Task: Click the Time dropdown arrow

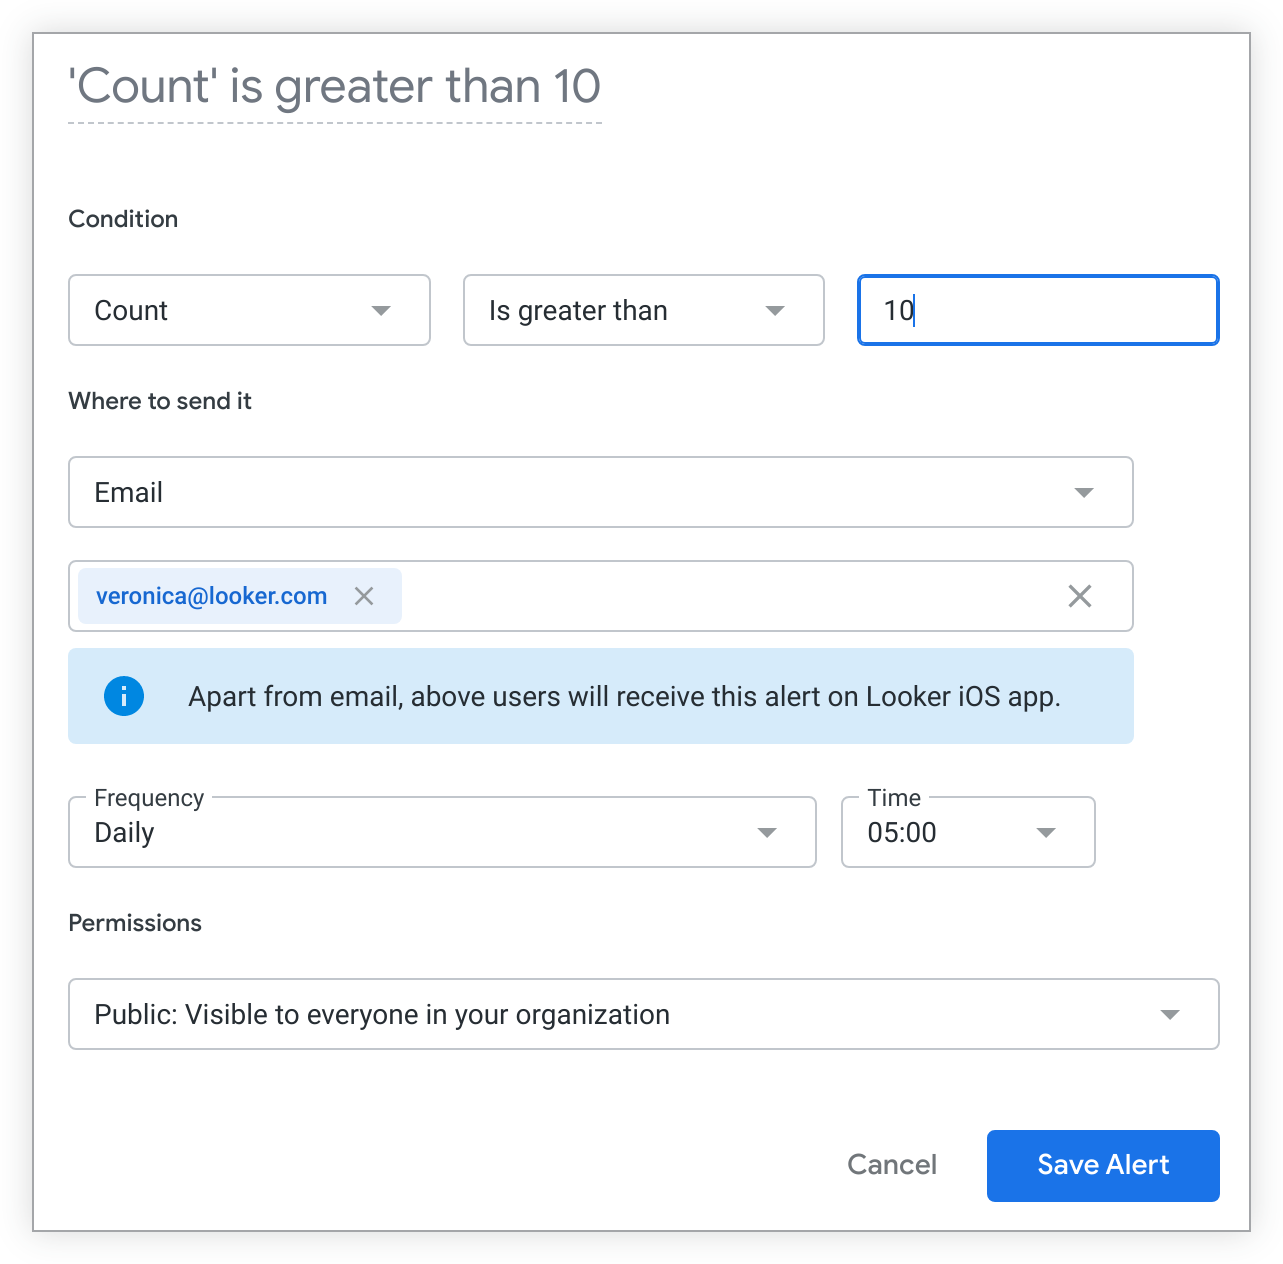Action: [x=1046, y=833]
